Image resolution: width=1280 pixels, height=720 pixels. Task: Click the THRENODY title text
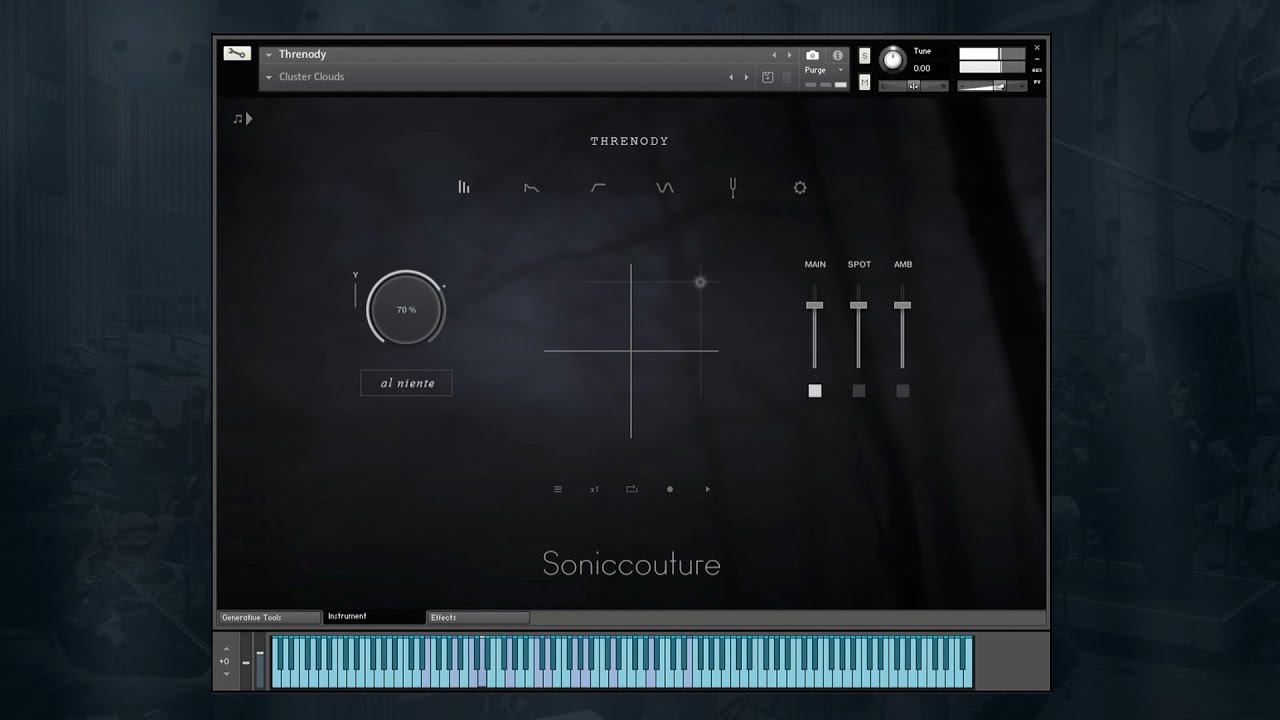click(630, 141)
